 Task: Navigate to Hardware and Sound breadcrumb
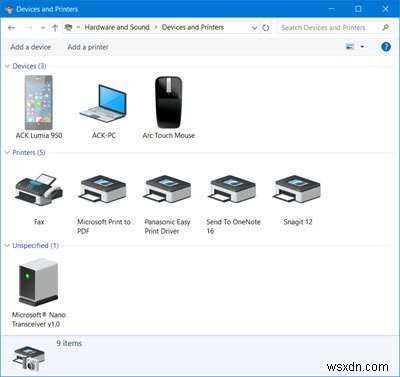117,27
